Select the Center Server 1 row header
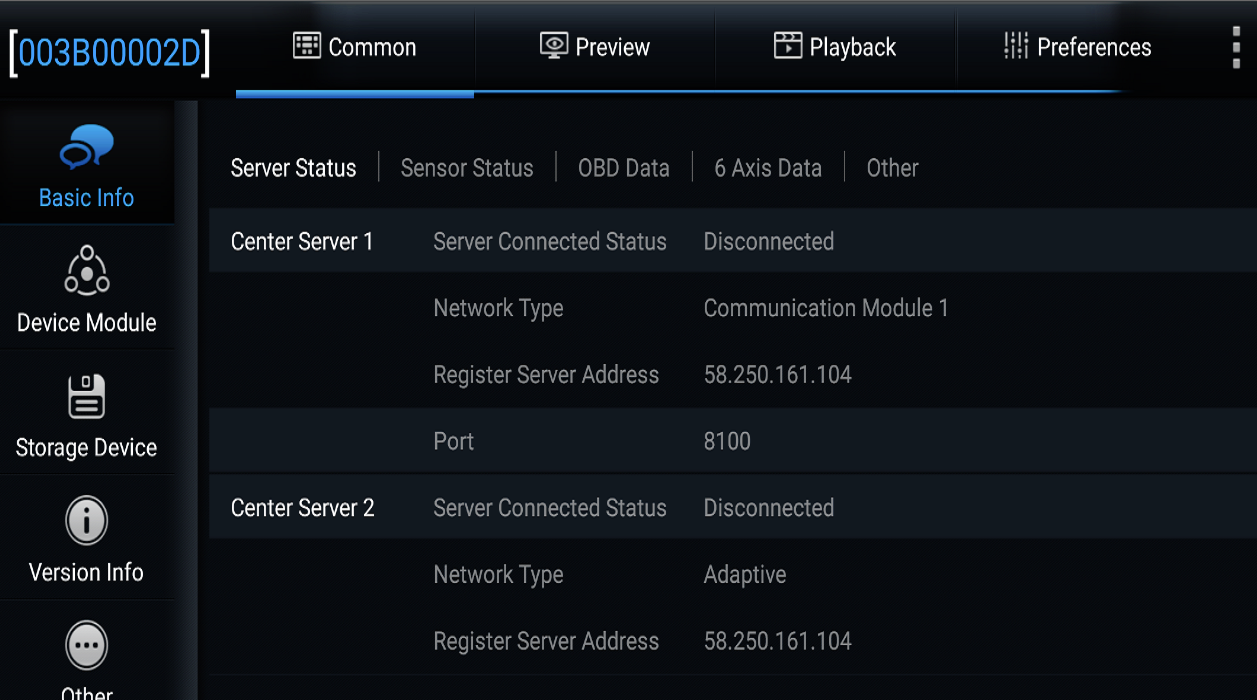1257x700 pixels. [x=302, y=242]
